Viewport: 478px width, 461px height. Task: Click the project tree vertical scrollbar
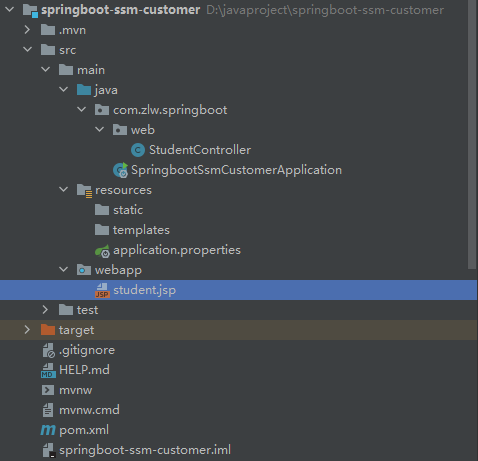click(x=472, y=133)
